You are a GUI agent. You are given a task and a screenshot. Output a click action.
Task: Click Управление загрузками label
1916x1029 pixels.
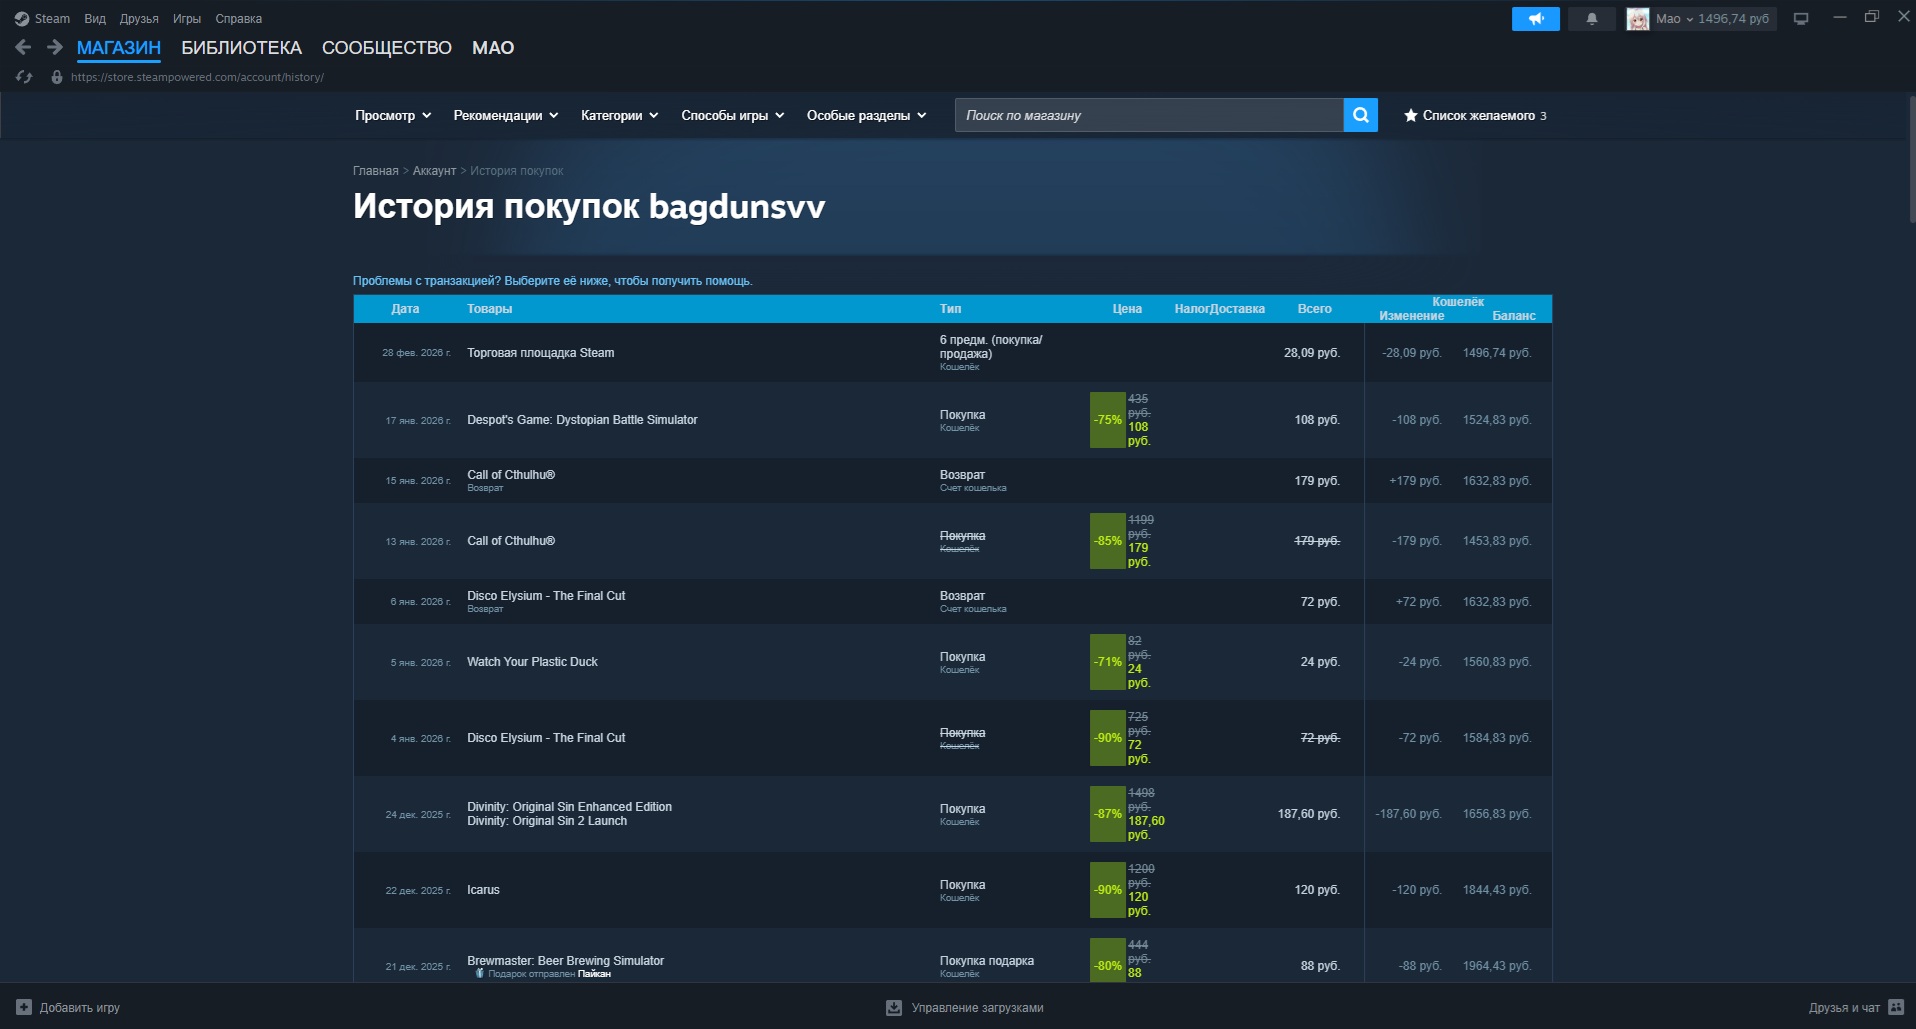977,1007
